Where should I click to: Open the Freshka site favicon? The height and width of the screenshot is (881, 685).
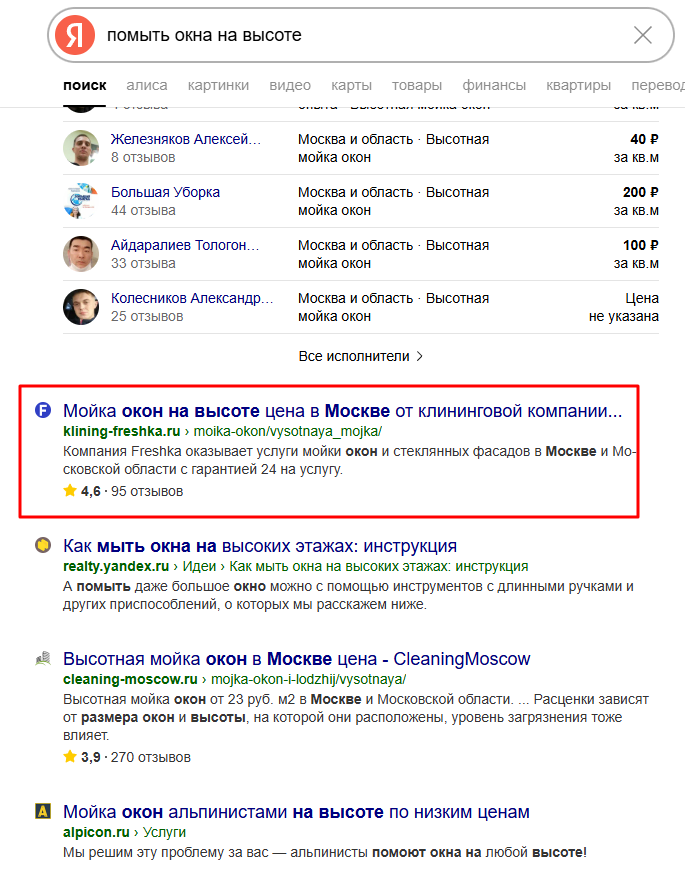point(43,411)
